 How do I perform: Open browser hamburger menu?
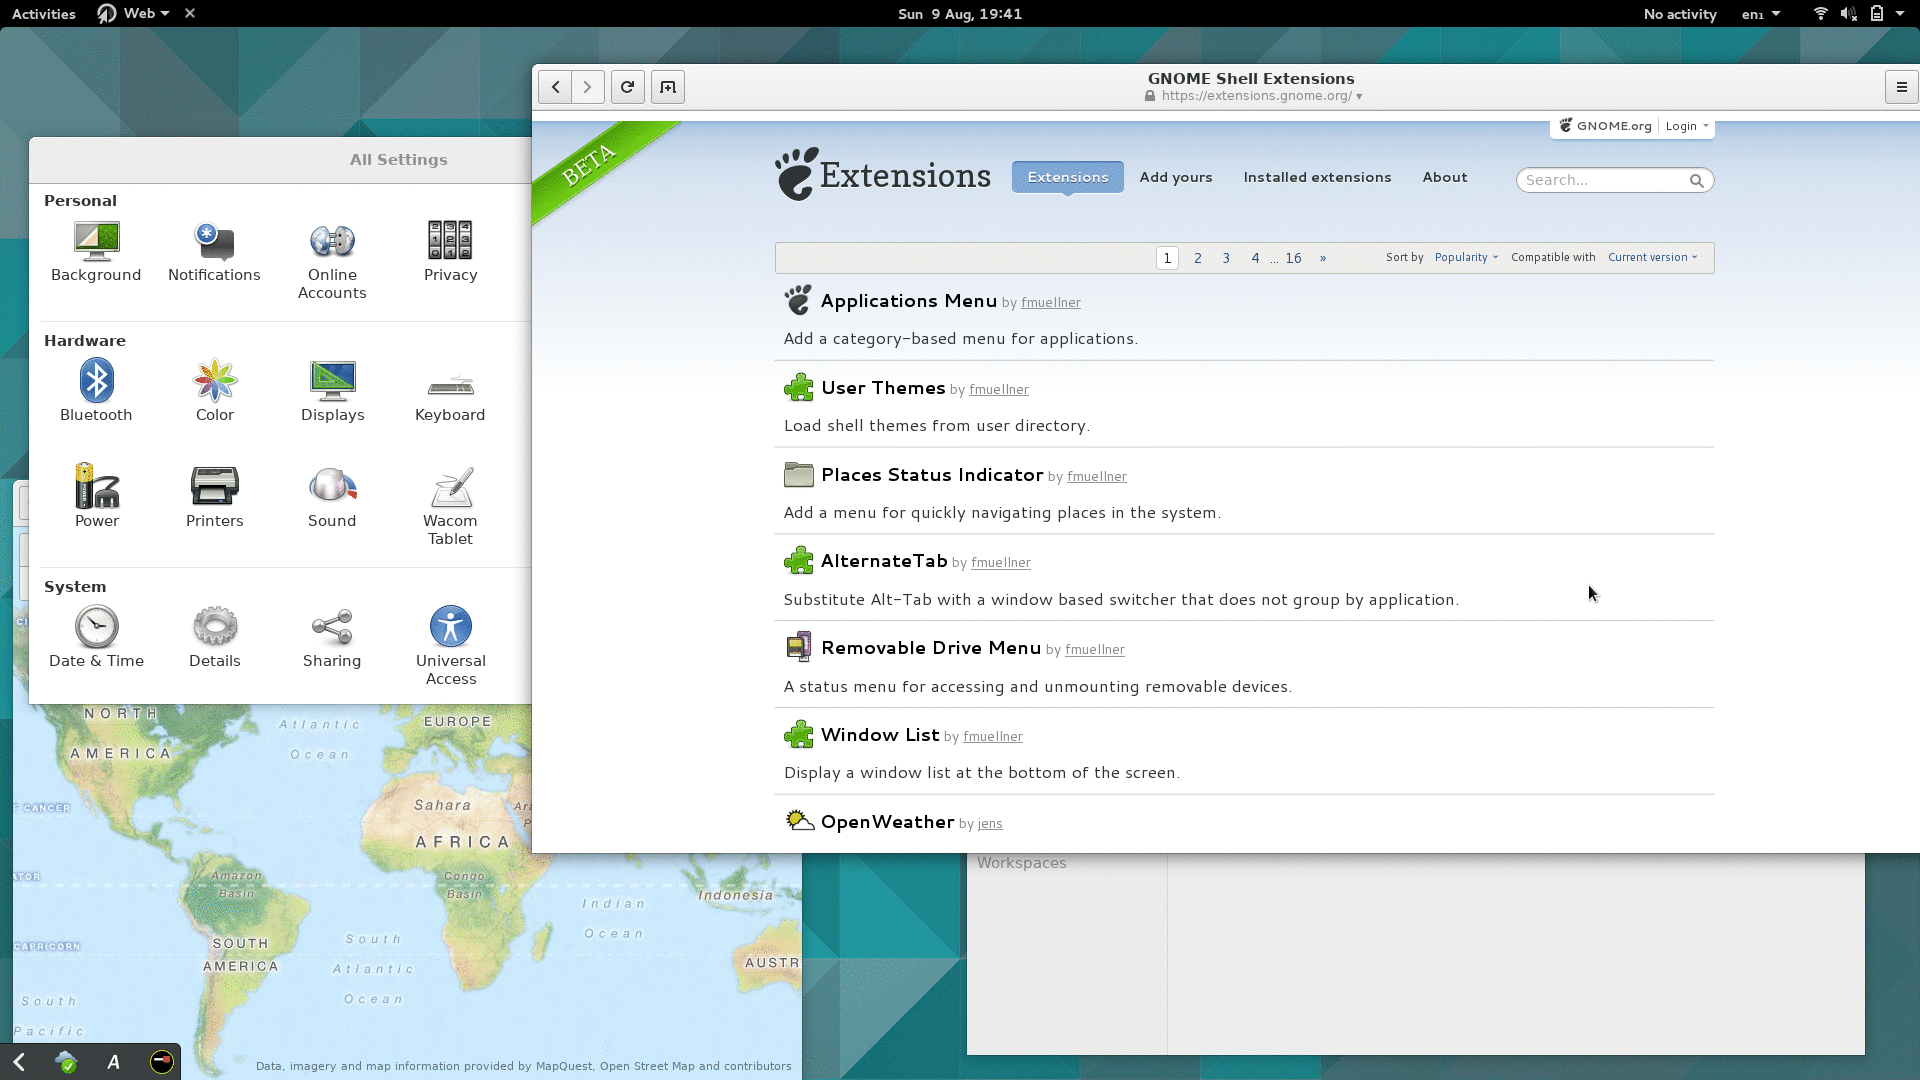click(1901, 87)
